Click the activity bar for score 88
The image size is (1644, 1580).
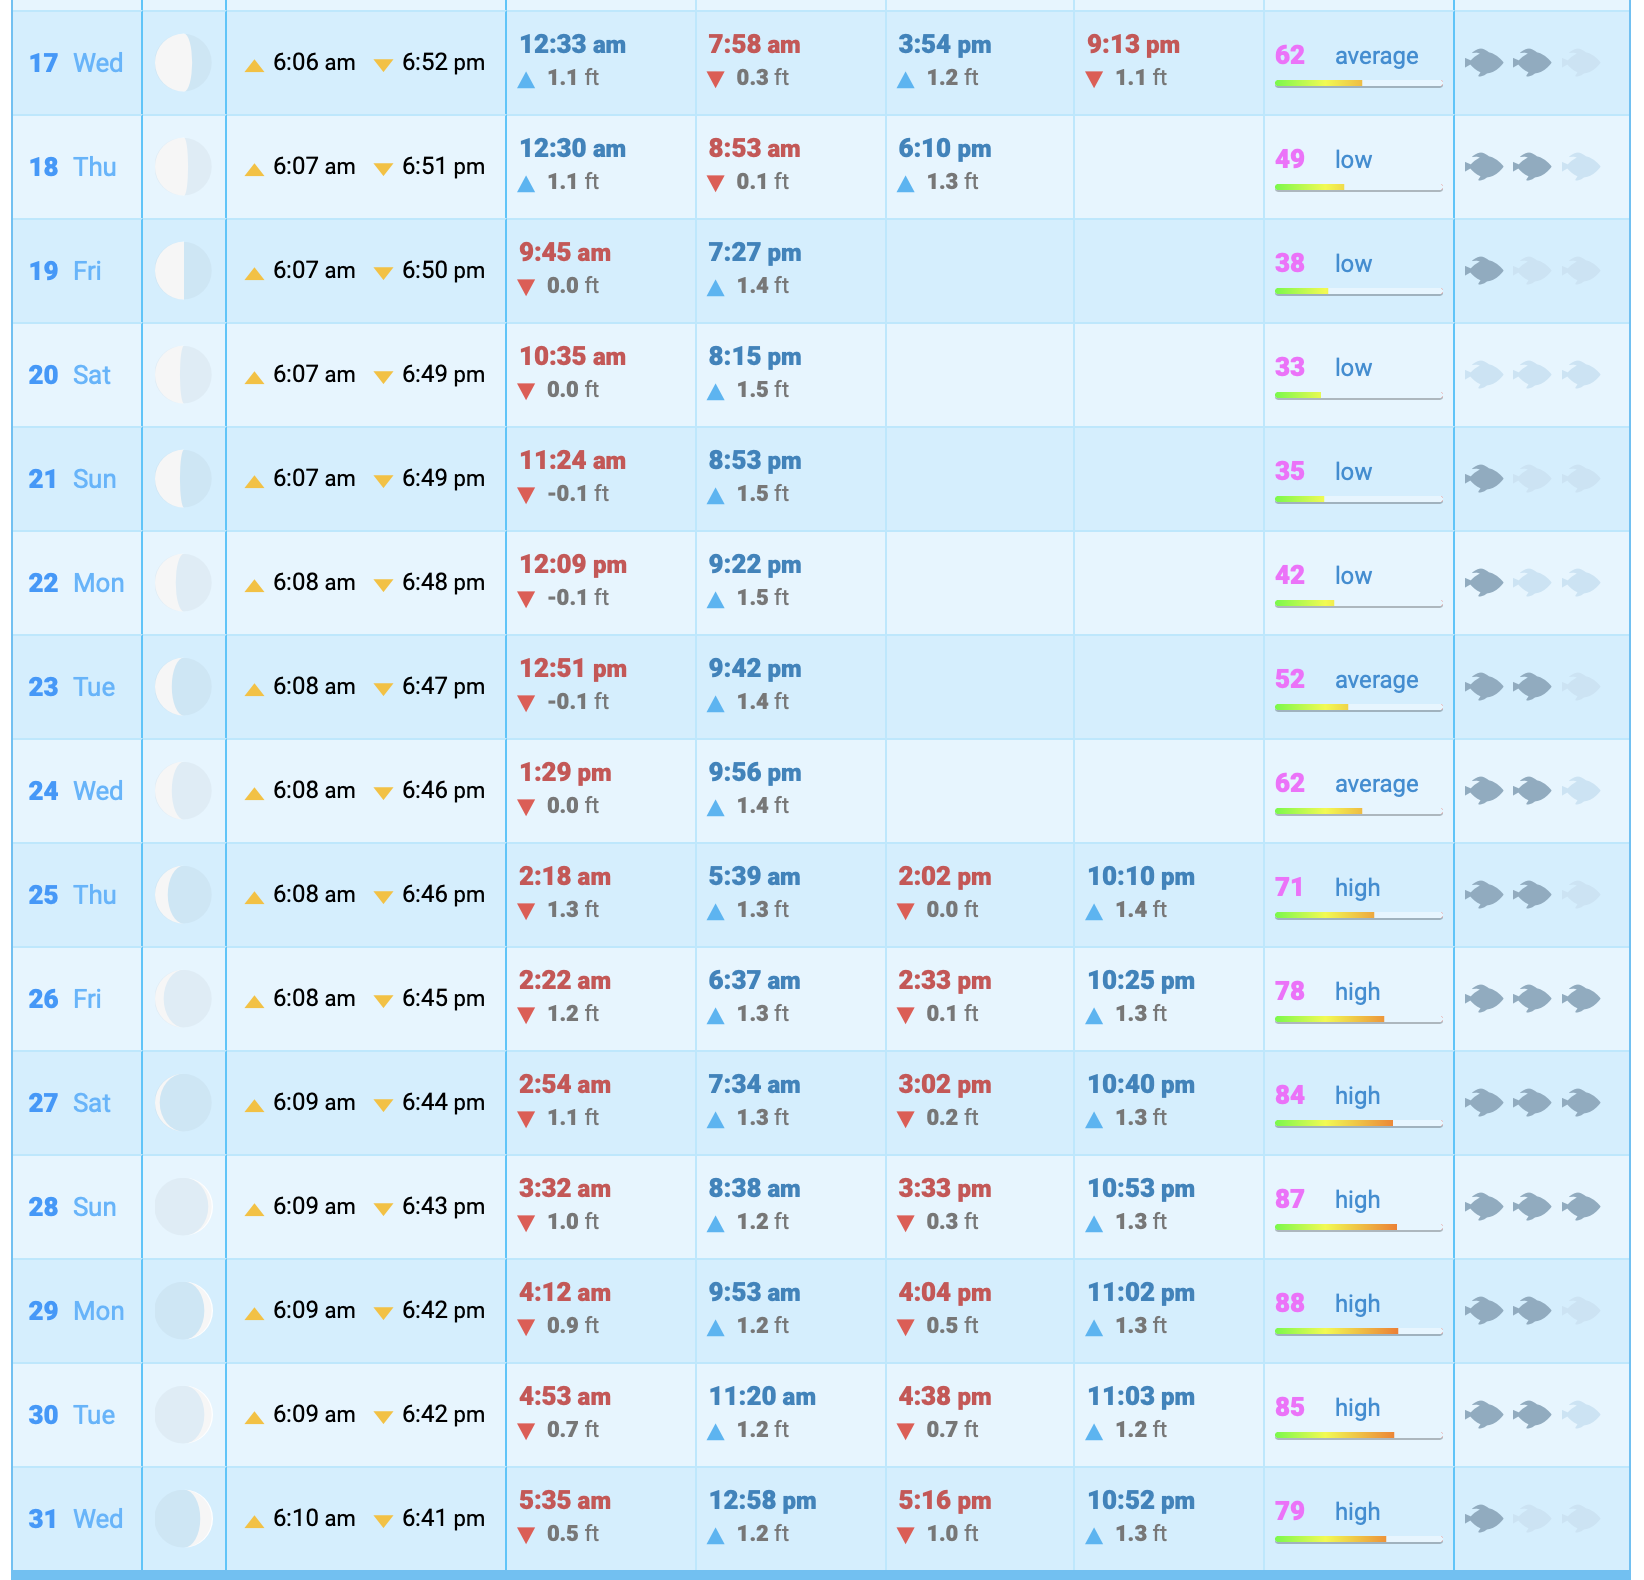(x=1358, y=1331)
